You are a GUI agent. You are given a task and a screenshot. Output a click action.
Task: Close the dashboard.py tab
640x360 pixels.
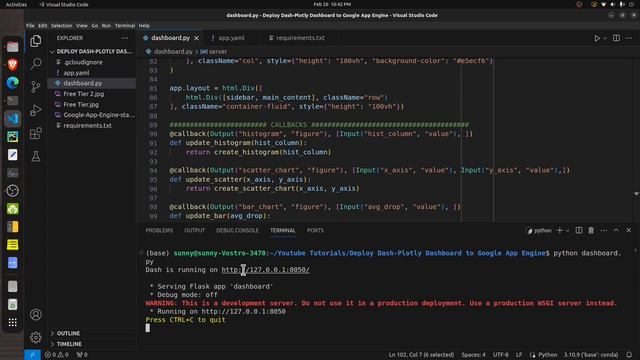tap(196, 38)
